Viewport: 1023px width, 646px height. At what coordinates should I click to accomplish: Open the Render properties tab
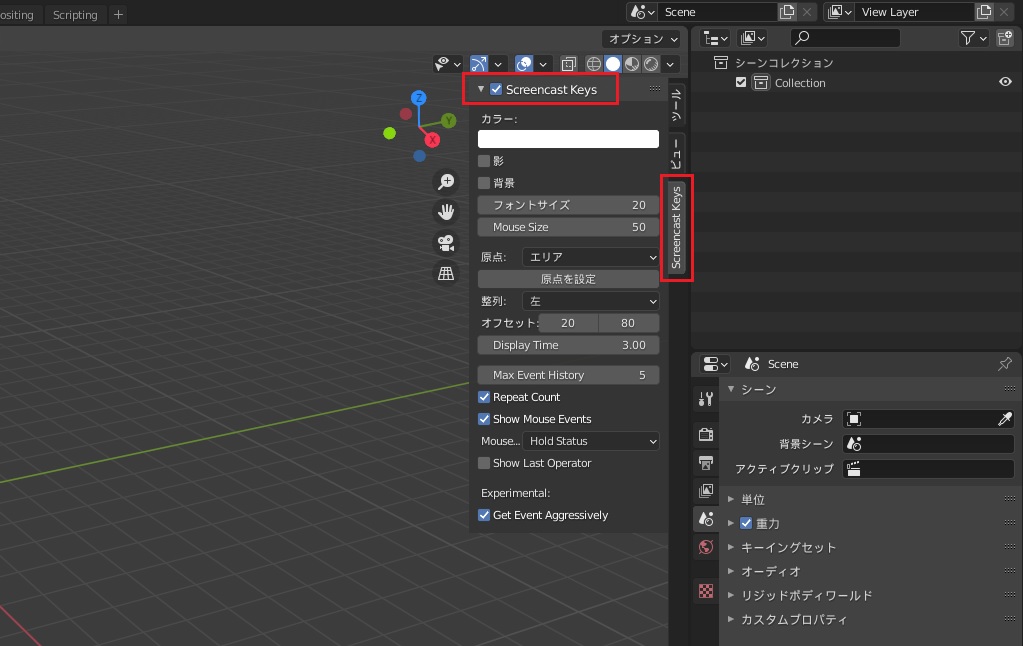click(x=706, y=434)
